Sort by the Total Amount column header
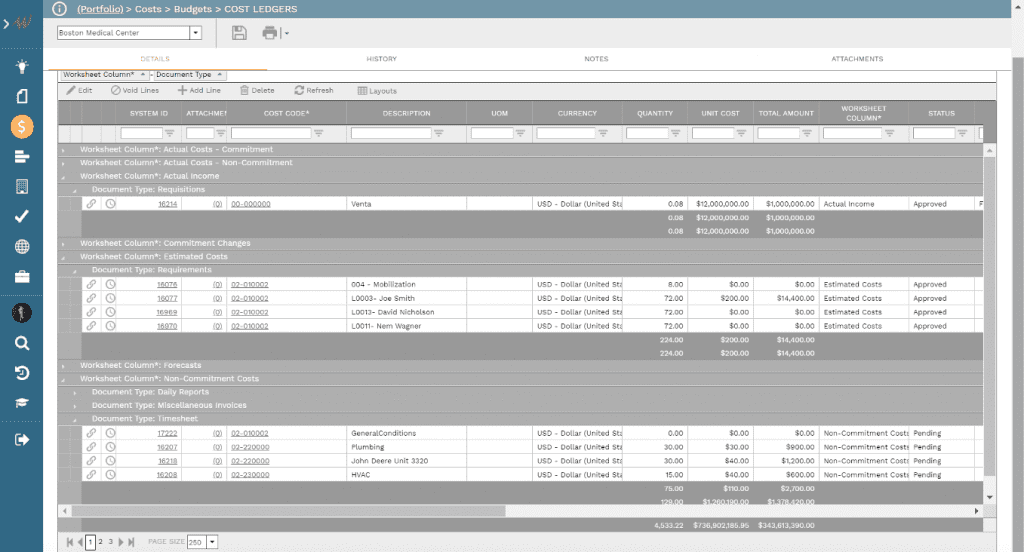Screen dimensions: 1024x552 pos(786,113)
